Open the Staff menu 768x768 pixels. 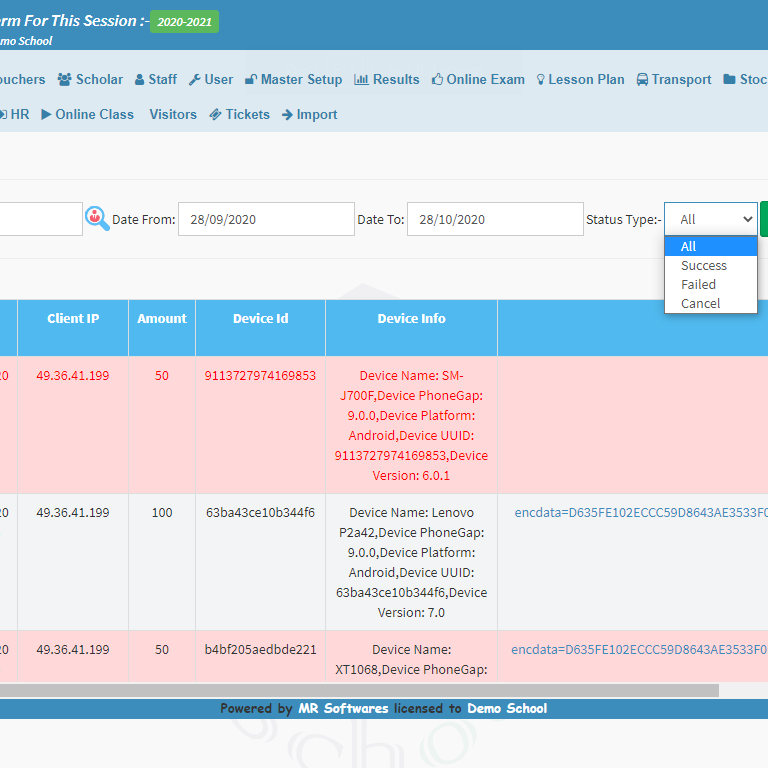click(x=155, y=80)
